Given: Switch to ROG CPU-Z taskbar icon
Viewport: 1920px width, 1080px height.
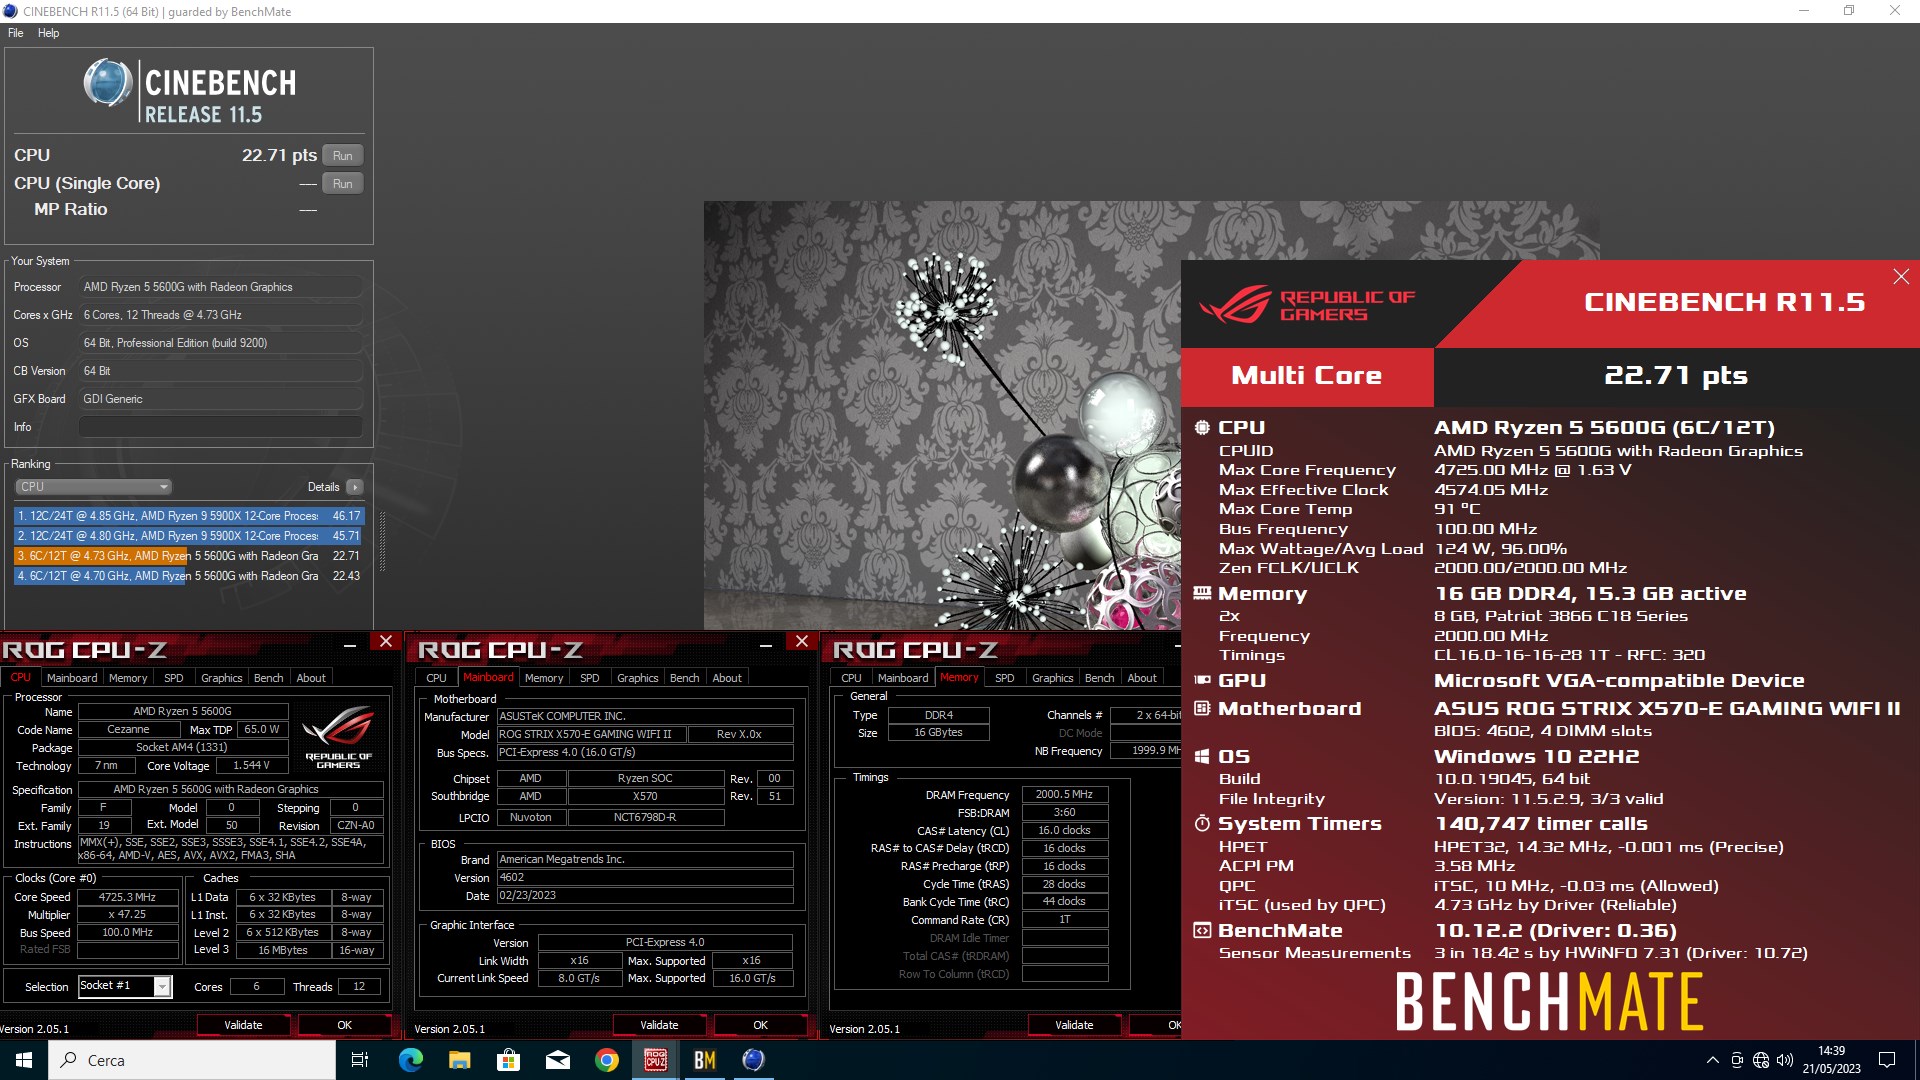Looking at the screenshot, I should tap(655, 1060).
